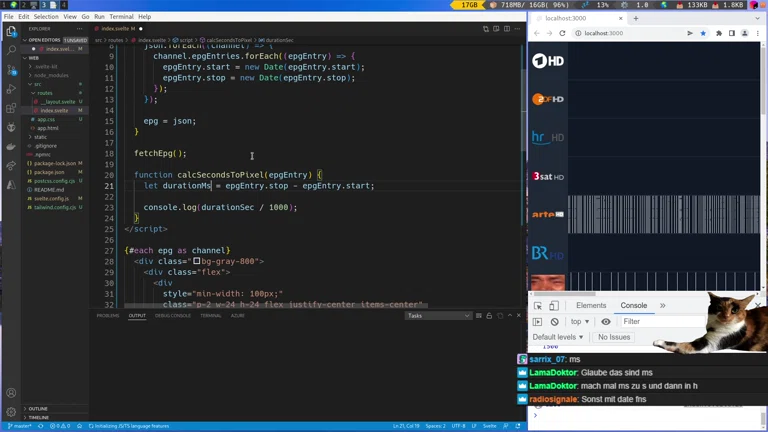This screenshot has height=432, width=768.
Task: Expand the static folder
Action: pos(40,137)
